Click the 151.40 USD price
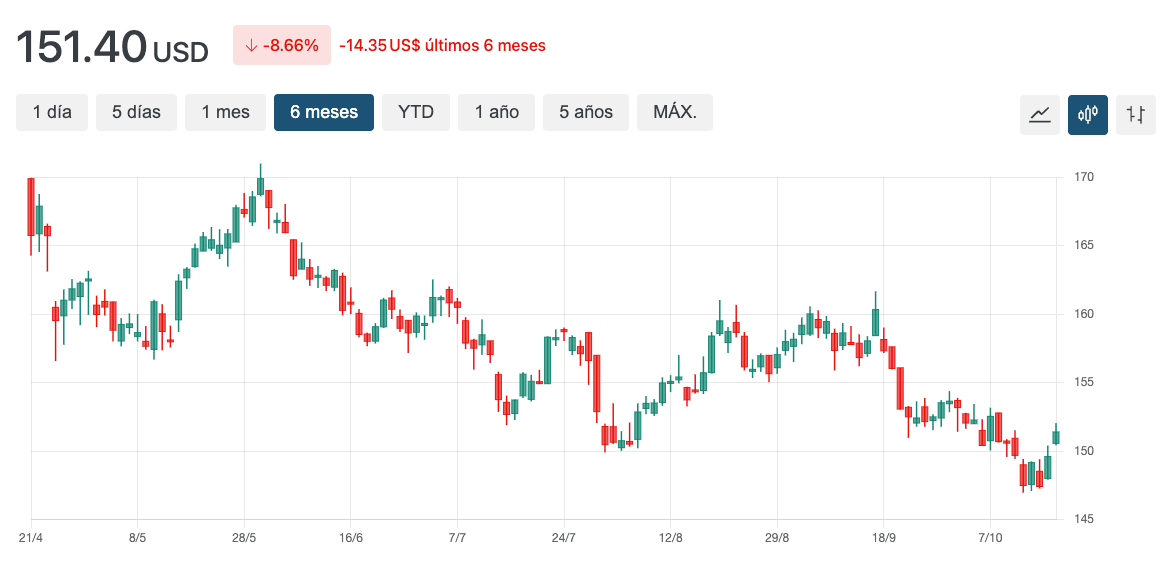The height and width of the screenshot is (565, 1167). (x=112, y=47)
